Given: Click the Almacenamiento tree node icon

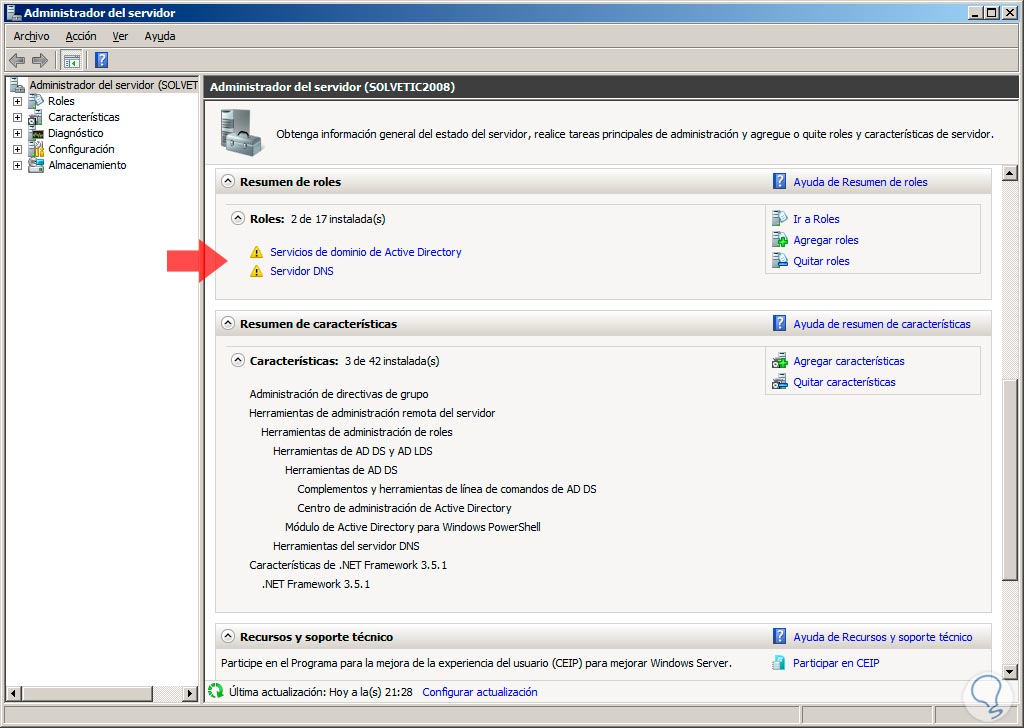Looking at the screenshot, I should [x=36, y=165].
